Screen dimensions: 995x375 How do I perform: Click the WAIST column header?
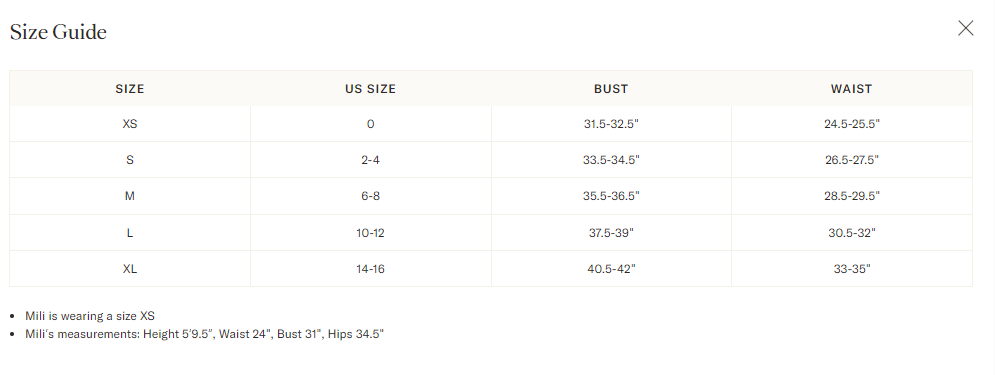(x=852, y=89)
